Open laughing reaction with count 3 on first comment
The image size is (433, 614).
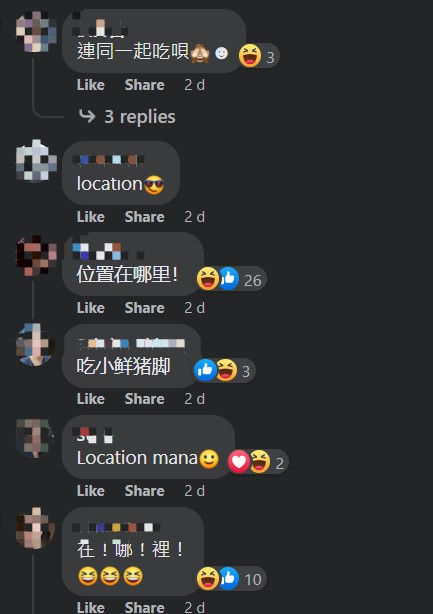point(259,56)
